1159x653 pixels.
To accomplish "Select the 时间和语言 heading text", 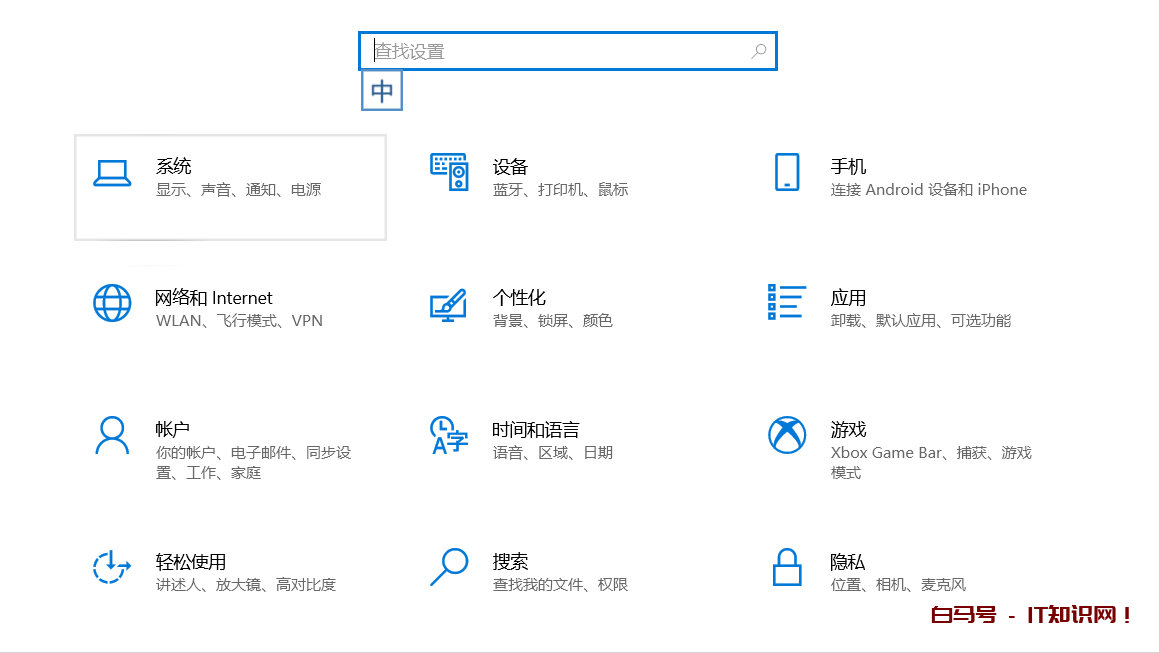I will pos(536,430).
